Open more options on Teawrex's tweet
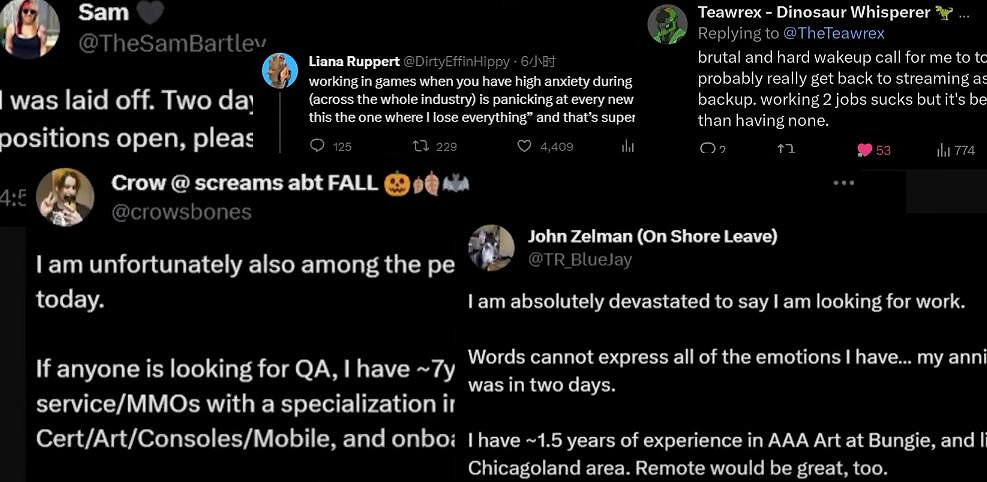 pos(964,14)
